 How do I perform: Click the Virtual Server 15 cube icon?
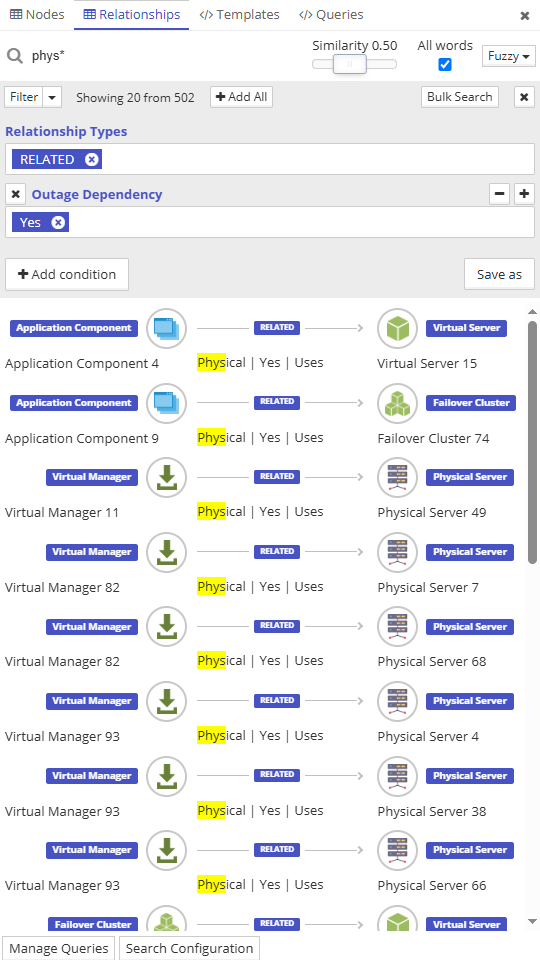pos(397,328)
